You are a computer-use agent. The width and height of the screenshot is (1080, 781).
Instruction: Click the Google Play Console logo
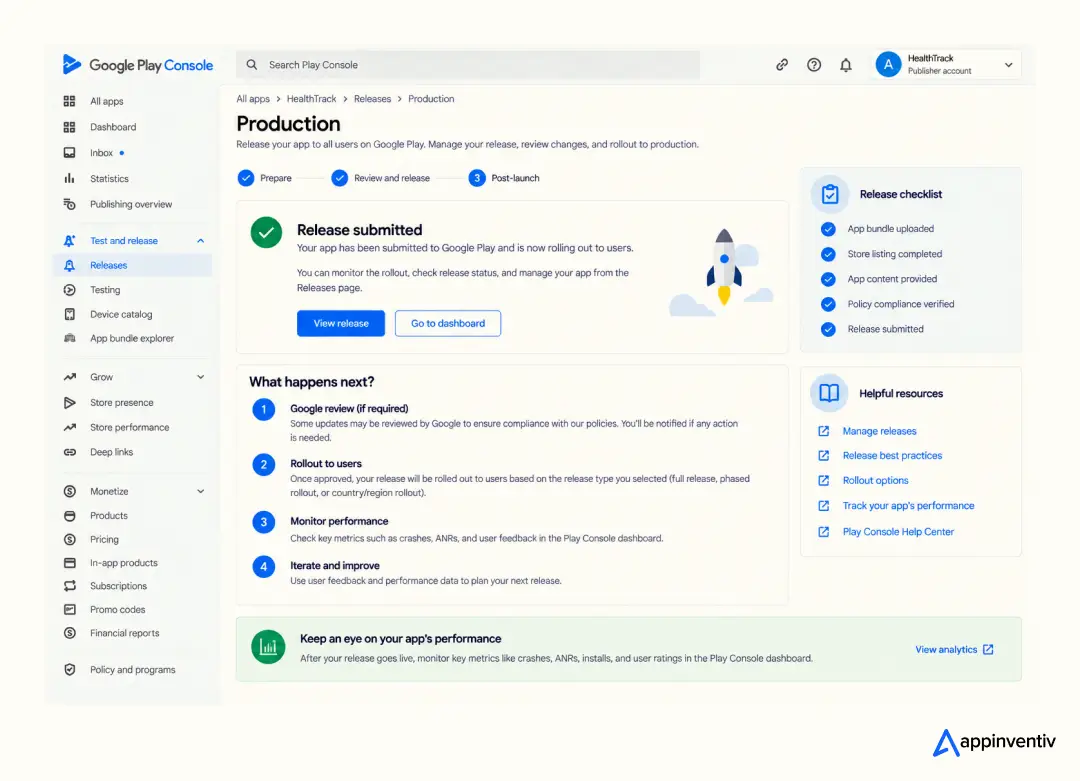137,65
